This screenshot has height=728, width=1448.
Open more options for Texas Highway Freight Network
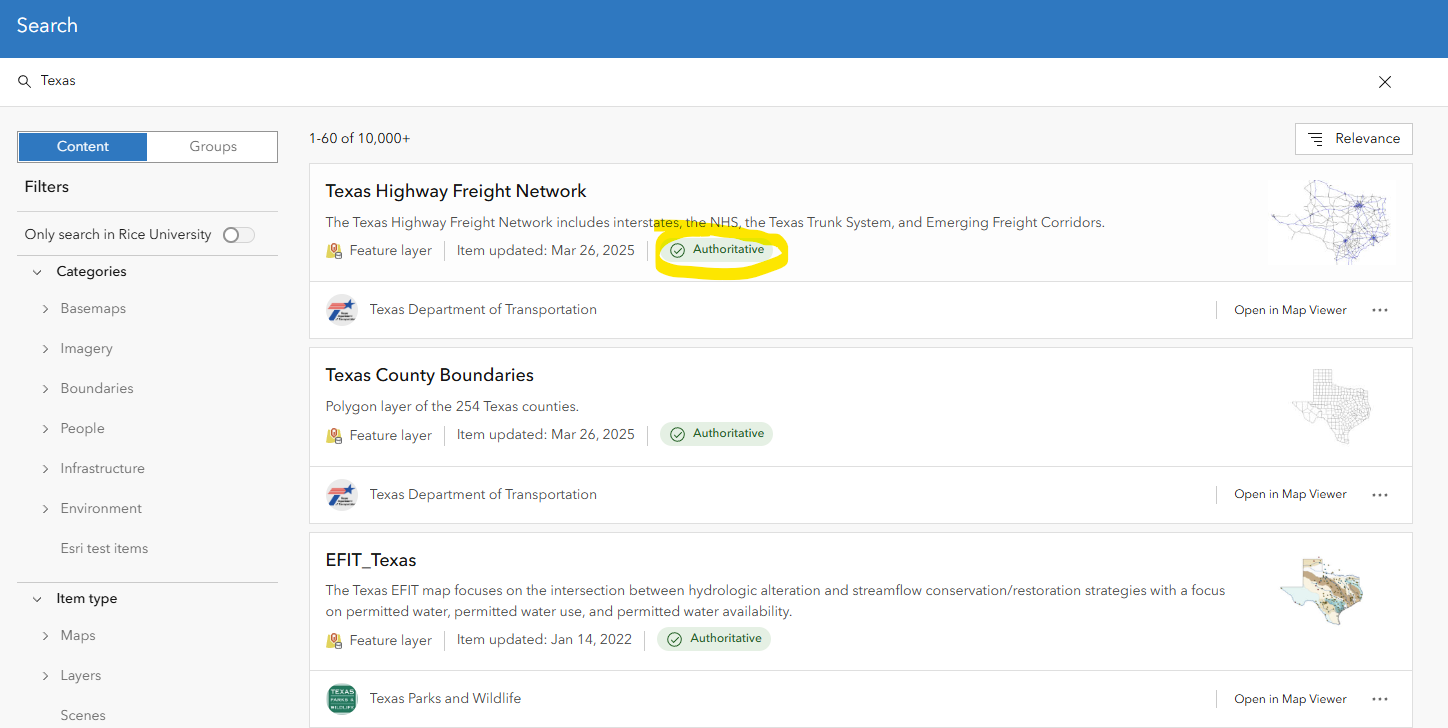coord(1380,310)
